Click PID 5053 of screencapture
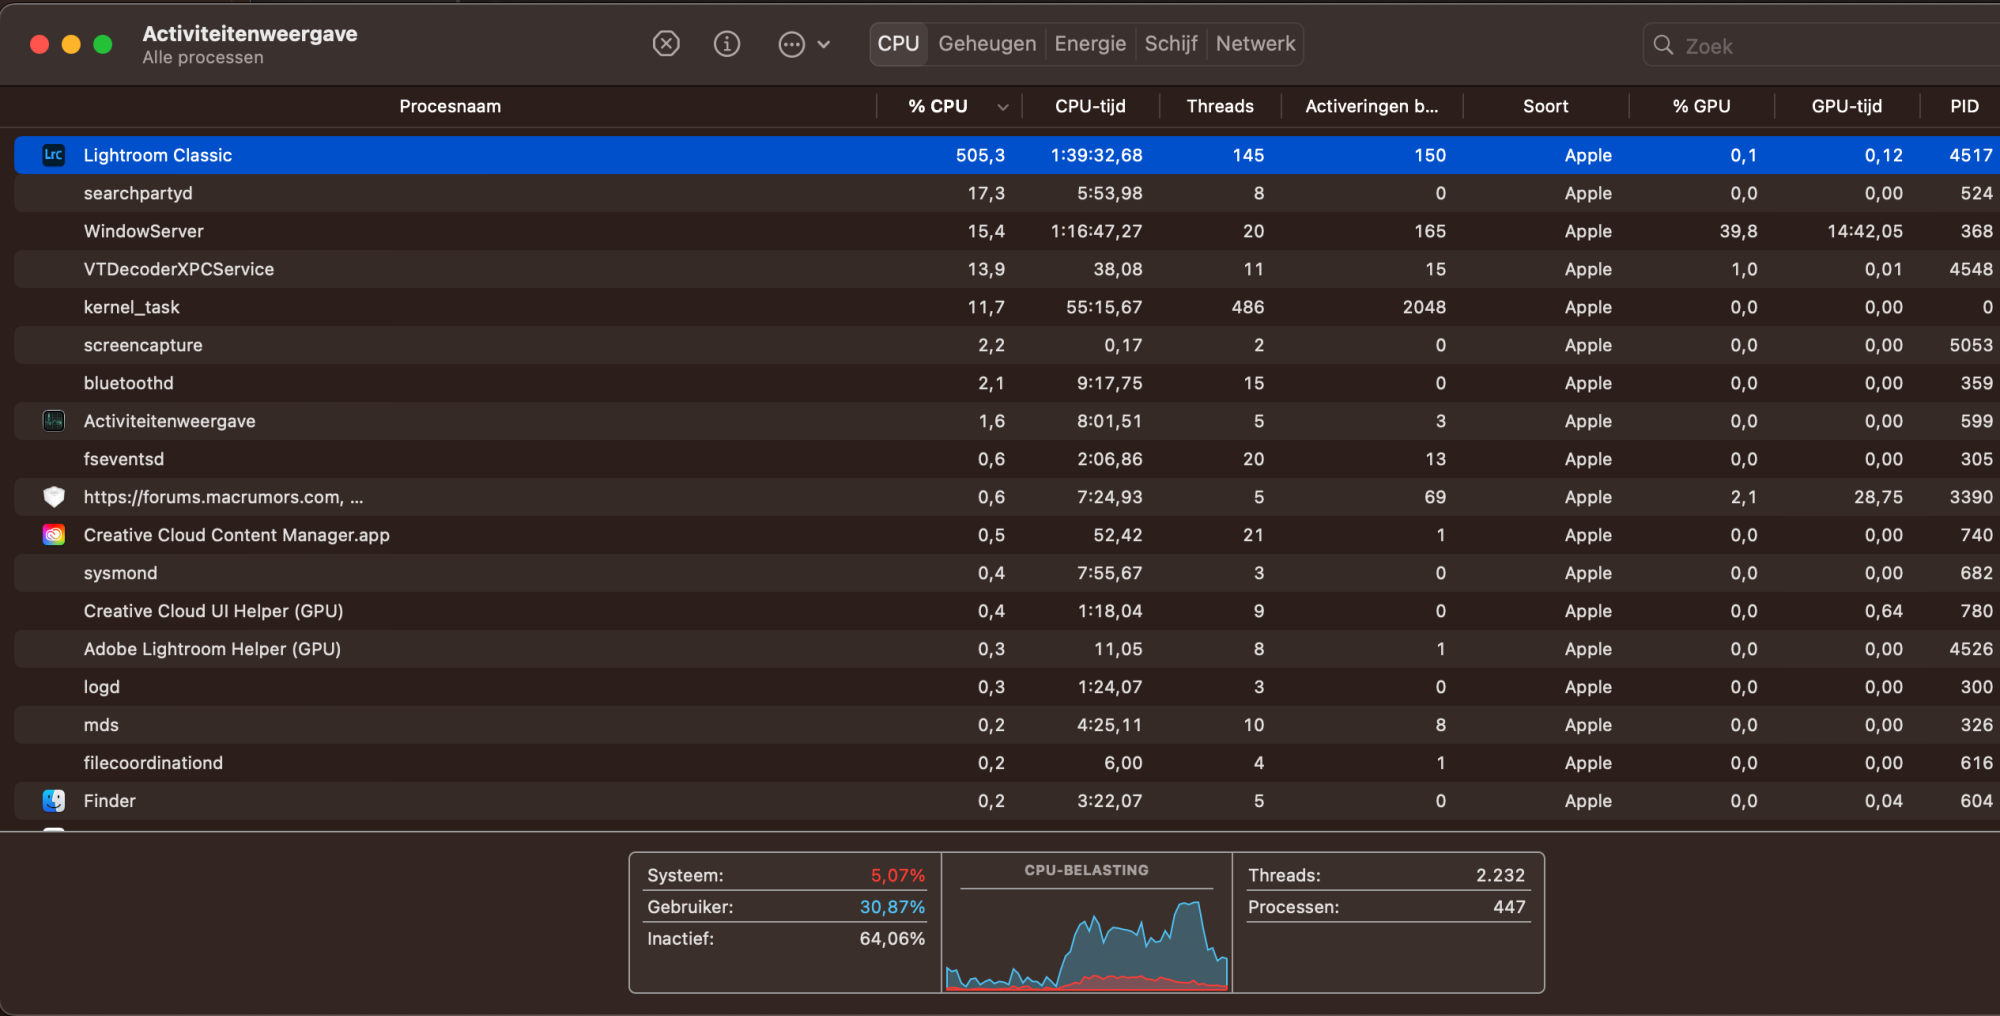The image size is (2000, 1016). coord(1971,345)
